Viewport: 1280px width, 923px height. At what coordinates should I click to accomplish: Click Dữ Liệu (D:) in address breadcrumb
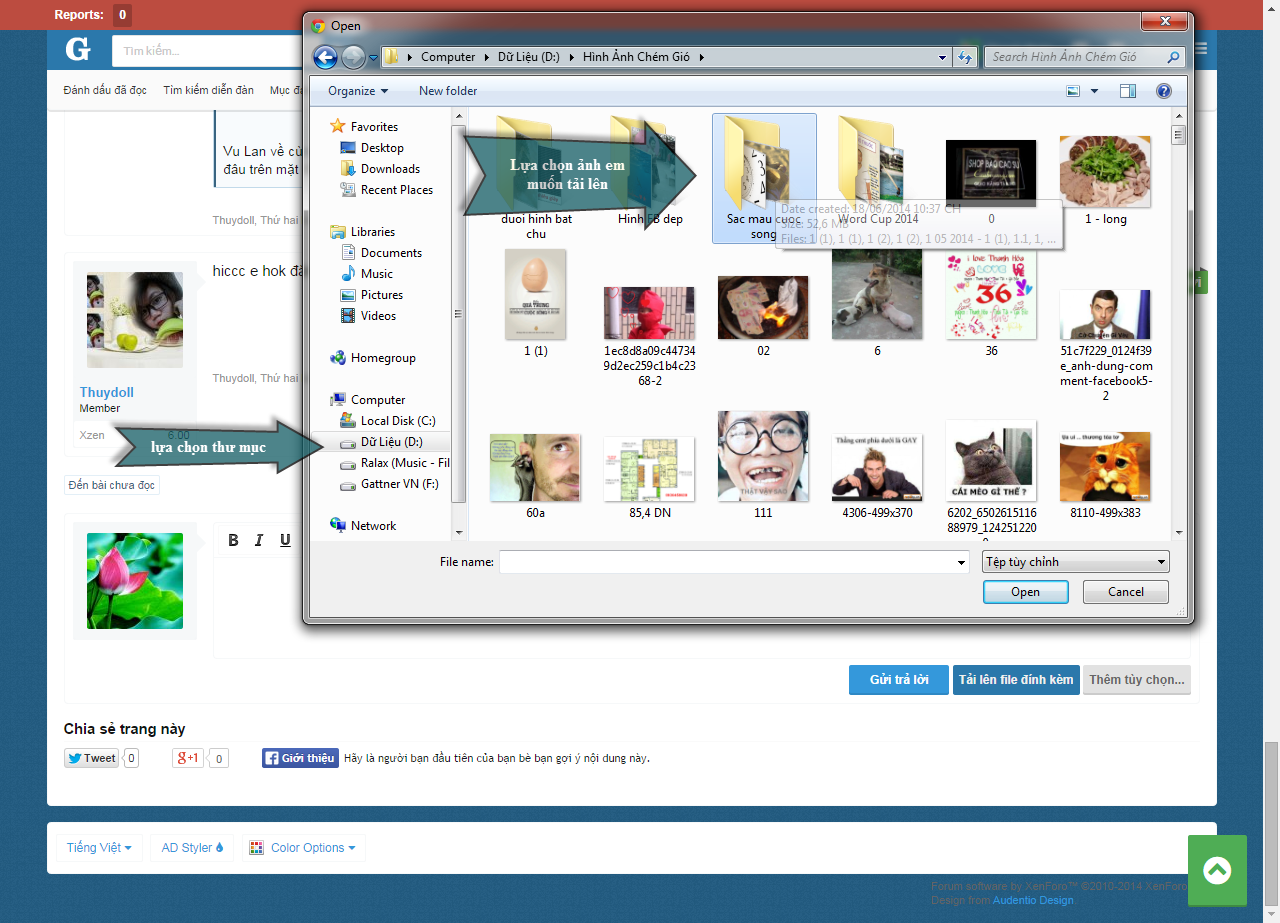pos(529,57)
